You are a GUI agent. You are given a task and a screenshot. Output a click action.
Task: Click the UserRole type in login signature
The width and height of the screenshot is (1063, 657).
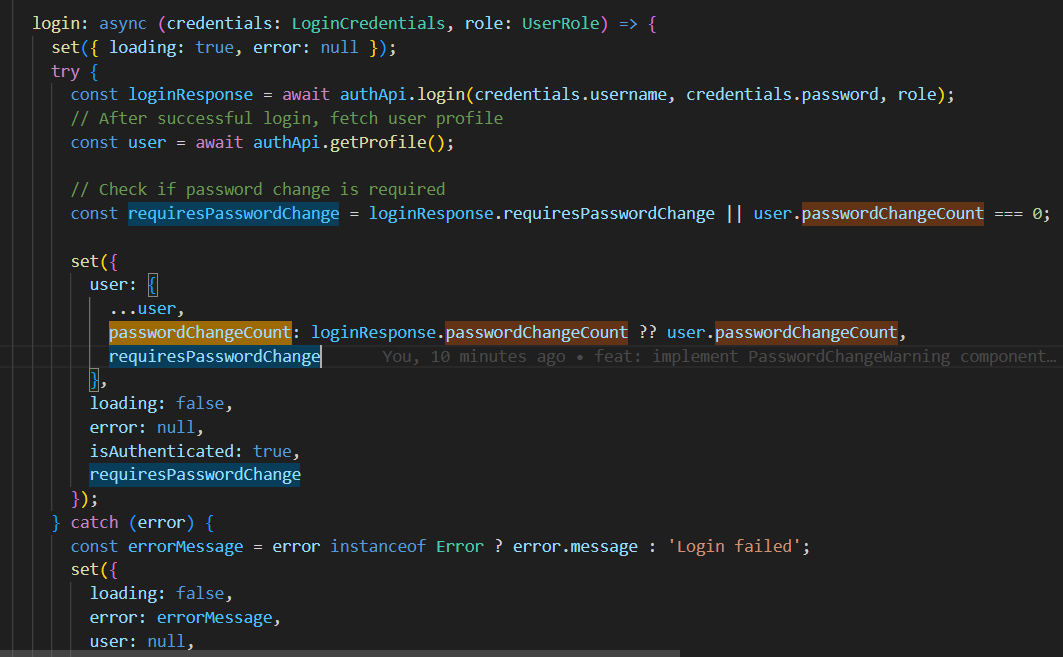coord(561,24)
